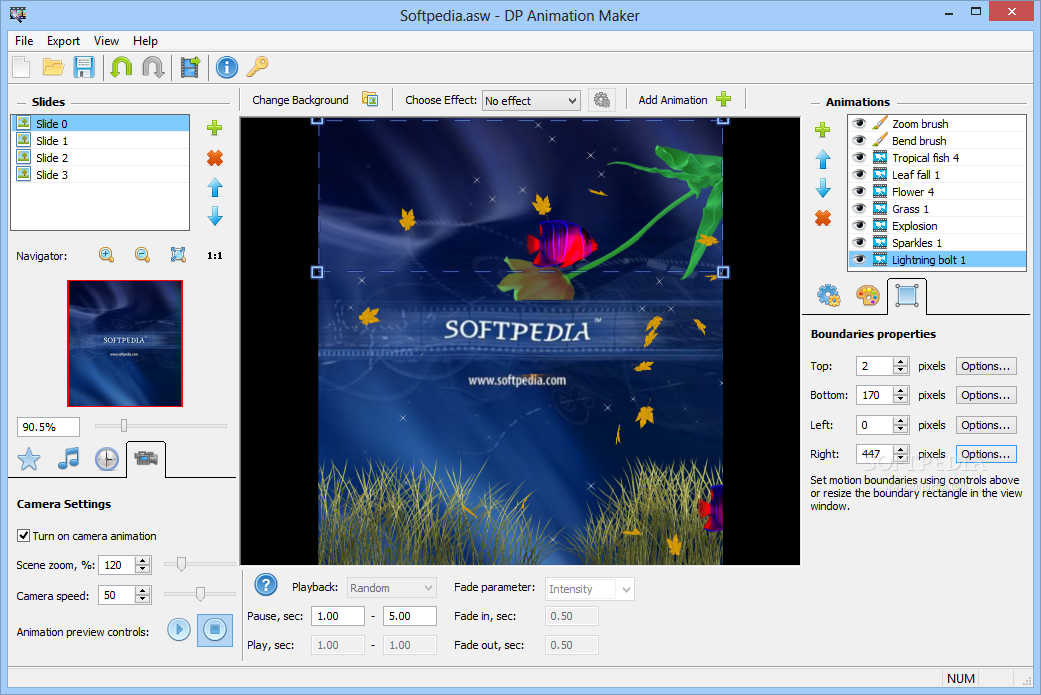Switch to the clock timing tab

click(x=107, y=459)
